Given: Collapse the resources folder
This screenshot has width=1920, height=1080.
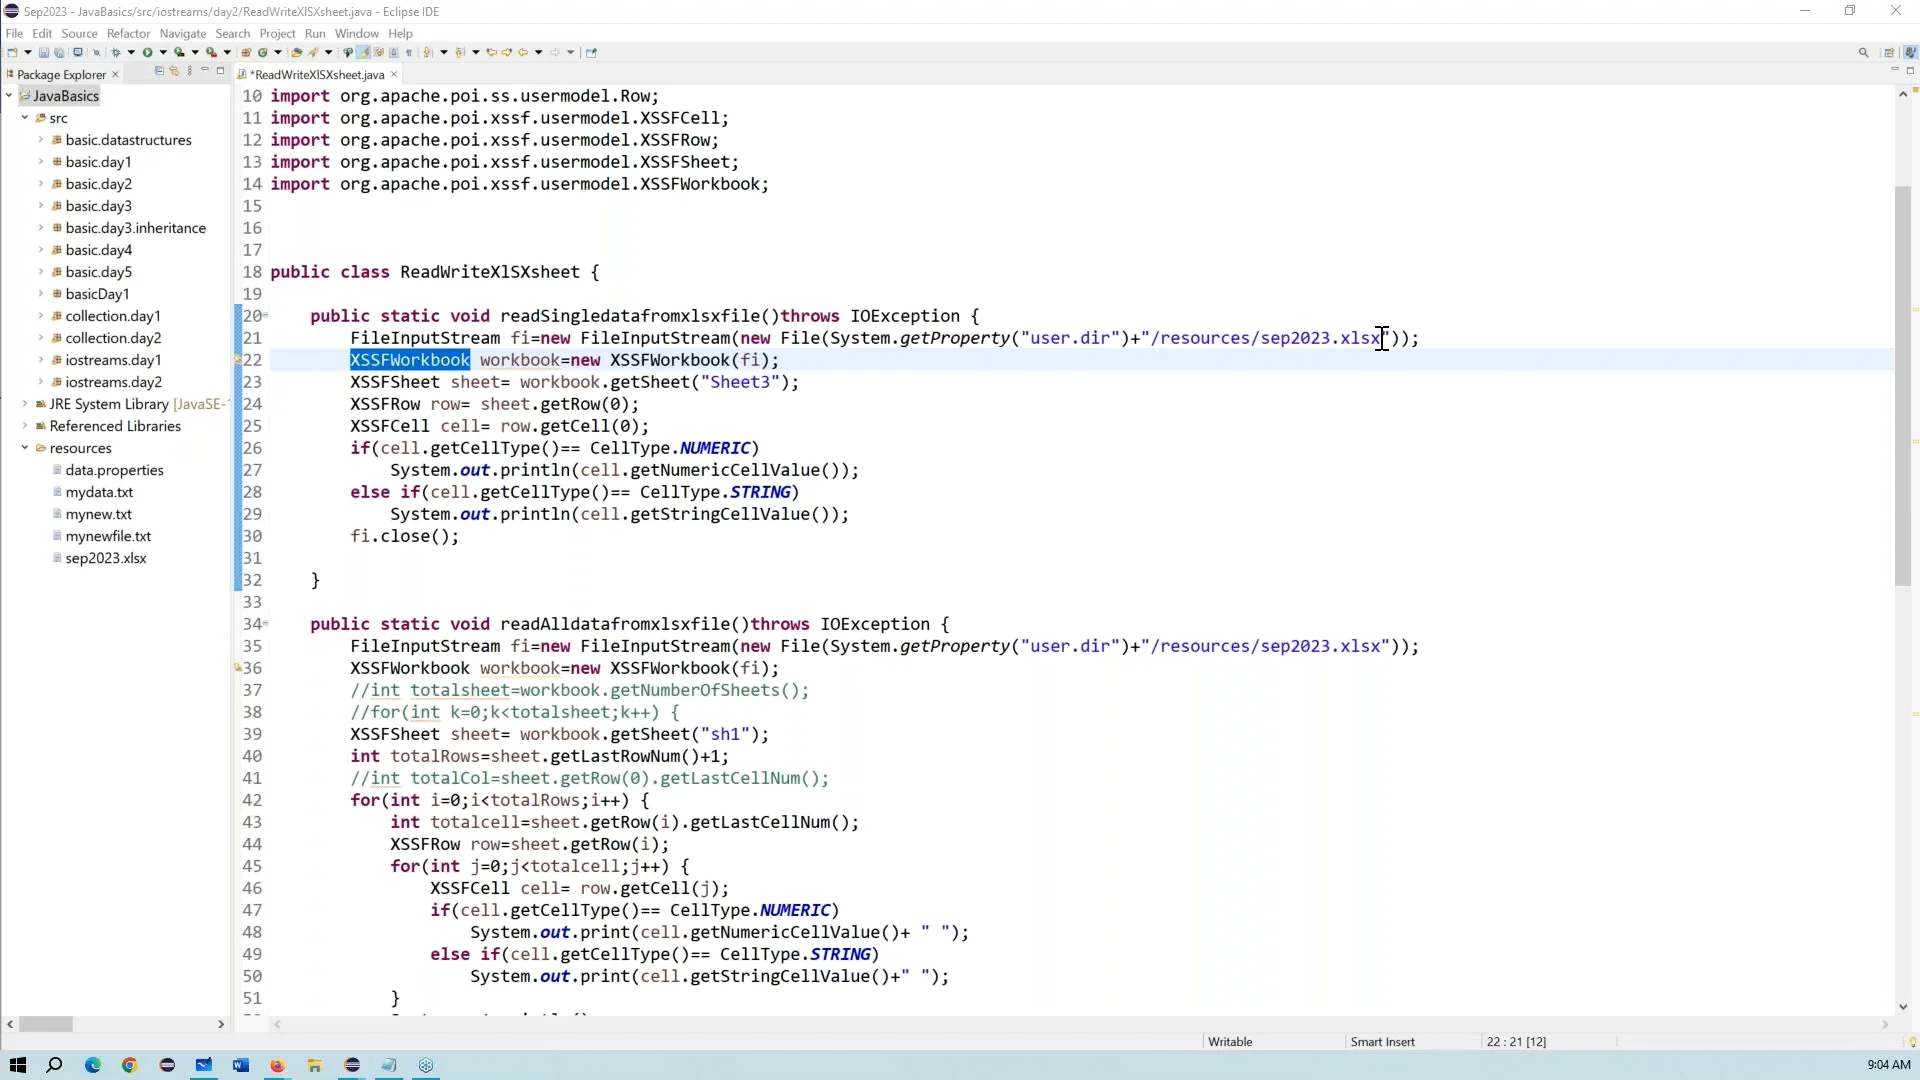Looking at the screenshot, I should [x=25, y=448].
